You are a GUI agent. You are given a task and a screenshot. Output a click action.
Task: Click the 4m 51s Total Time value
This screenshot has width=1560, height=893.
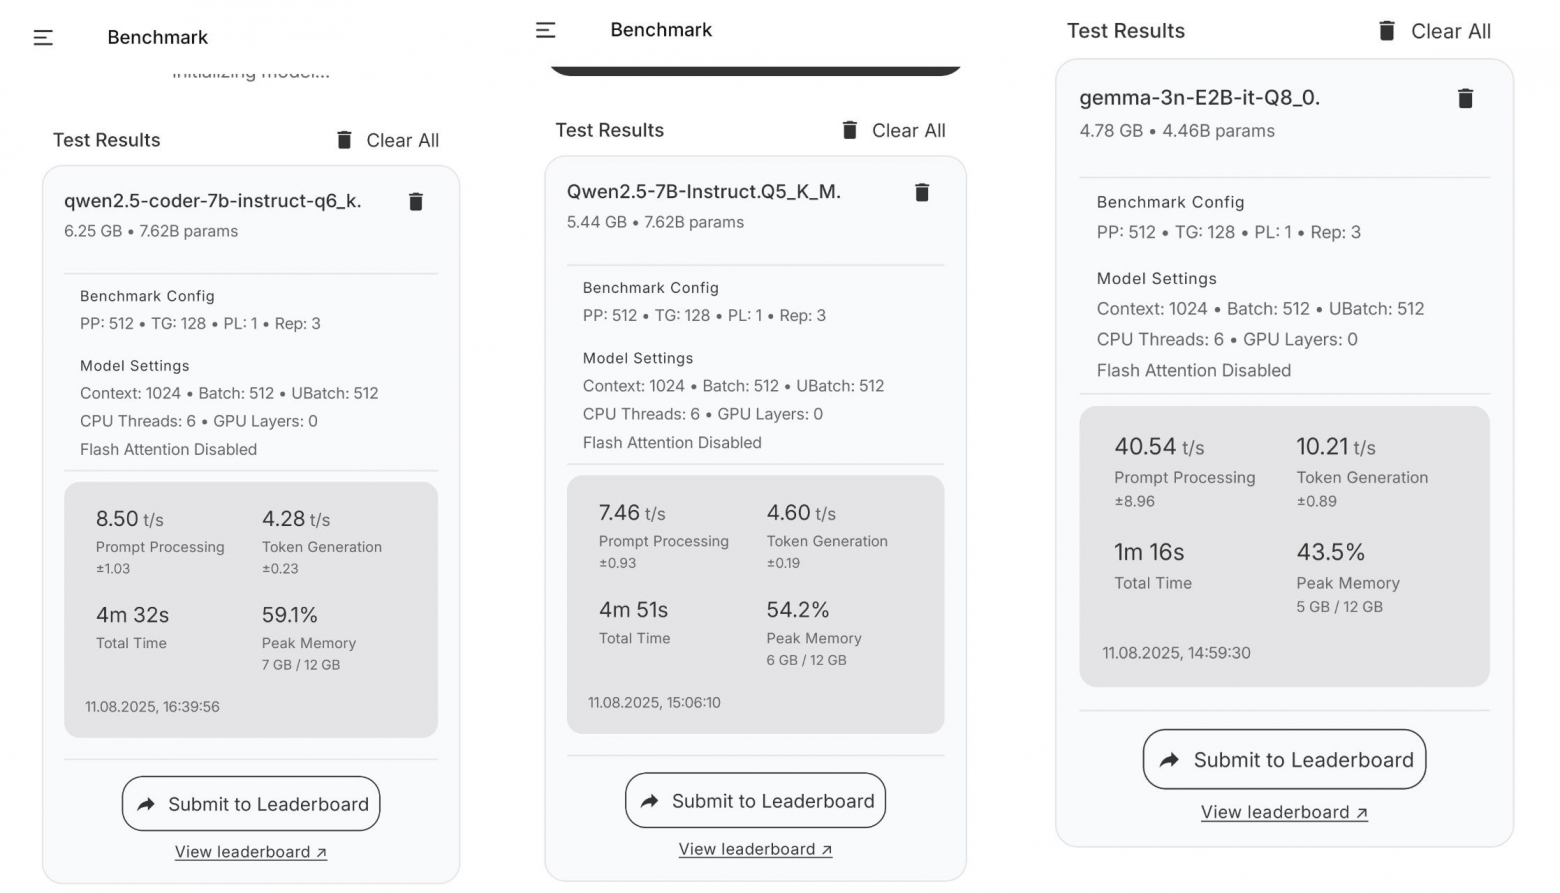pos(633,610)
